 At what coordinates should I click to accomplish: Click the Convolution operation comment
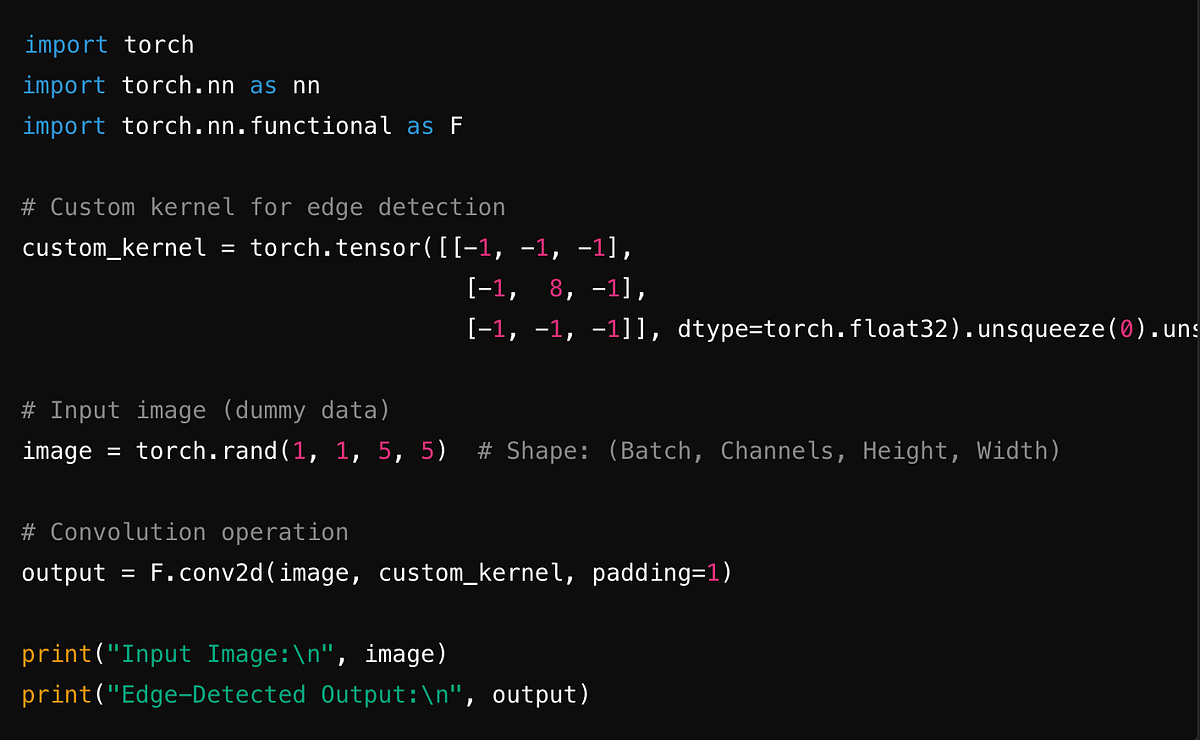click(184, 532)
